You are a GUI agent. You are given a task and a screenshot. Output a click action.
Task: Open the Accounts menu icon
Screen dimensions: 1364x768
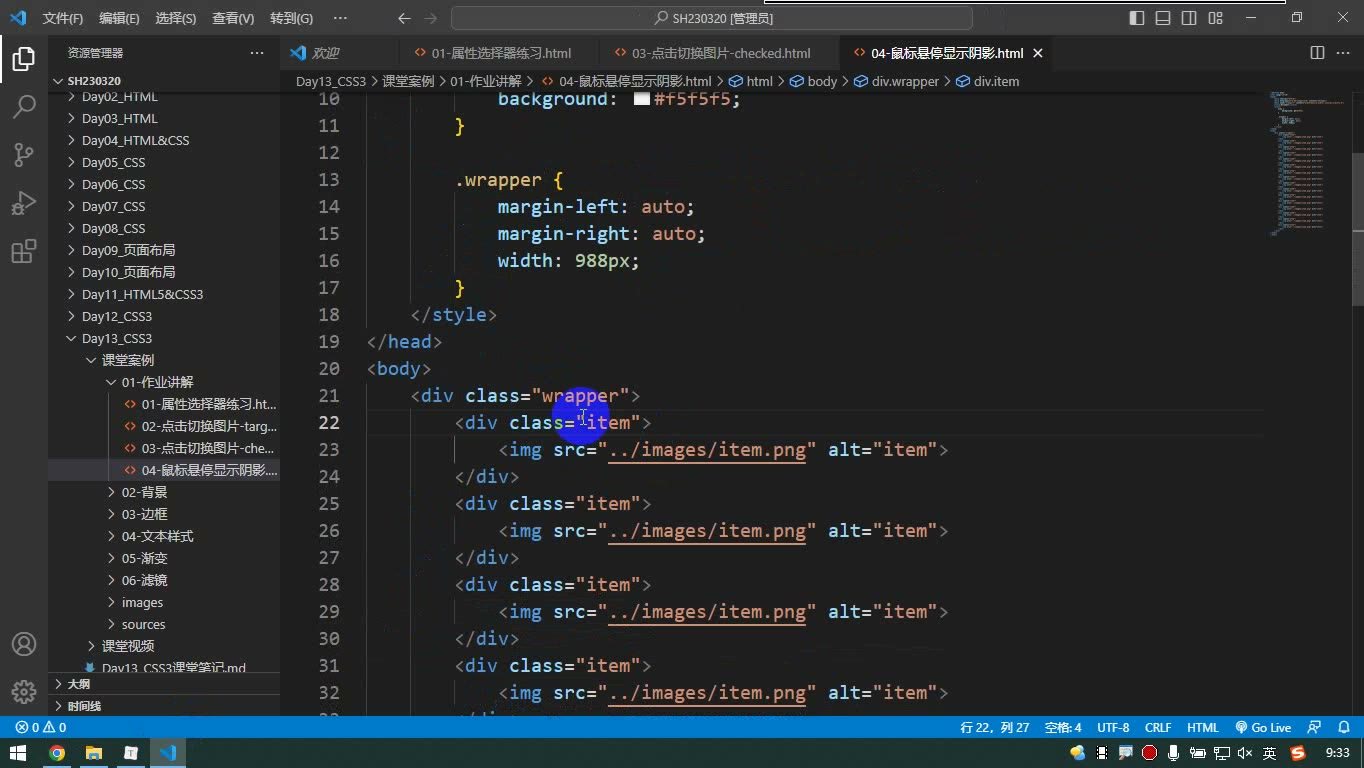click(x=24, y=644)
